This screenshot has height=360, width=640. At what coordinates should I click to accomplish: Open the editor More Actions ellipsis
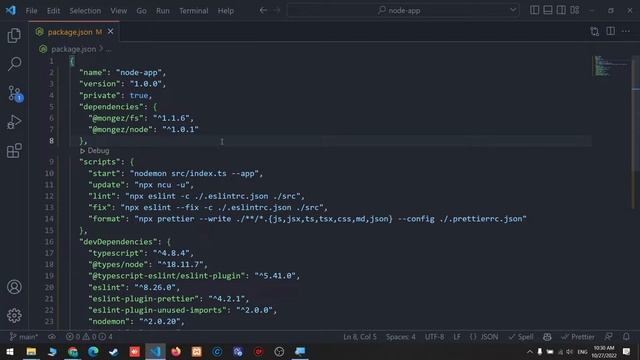coord(626,31)
